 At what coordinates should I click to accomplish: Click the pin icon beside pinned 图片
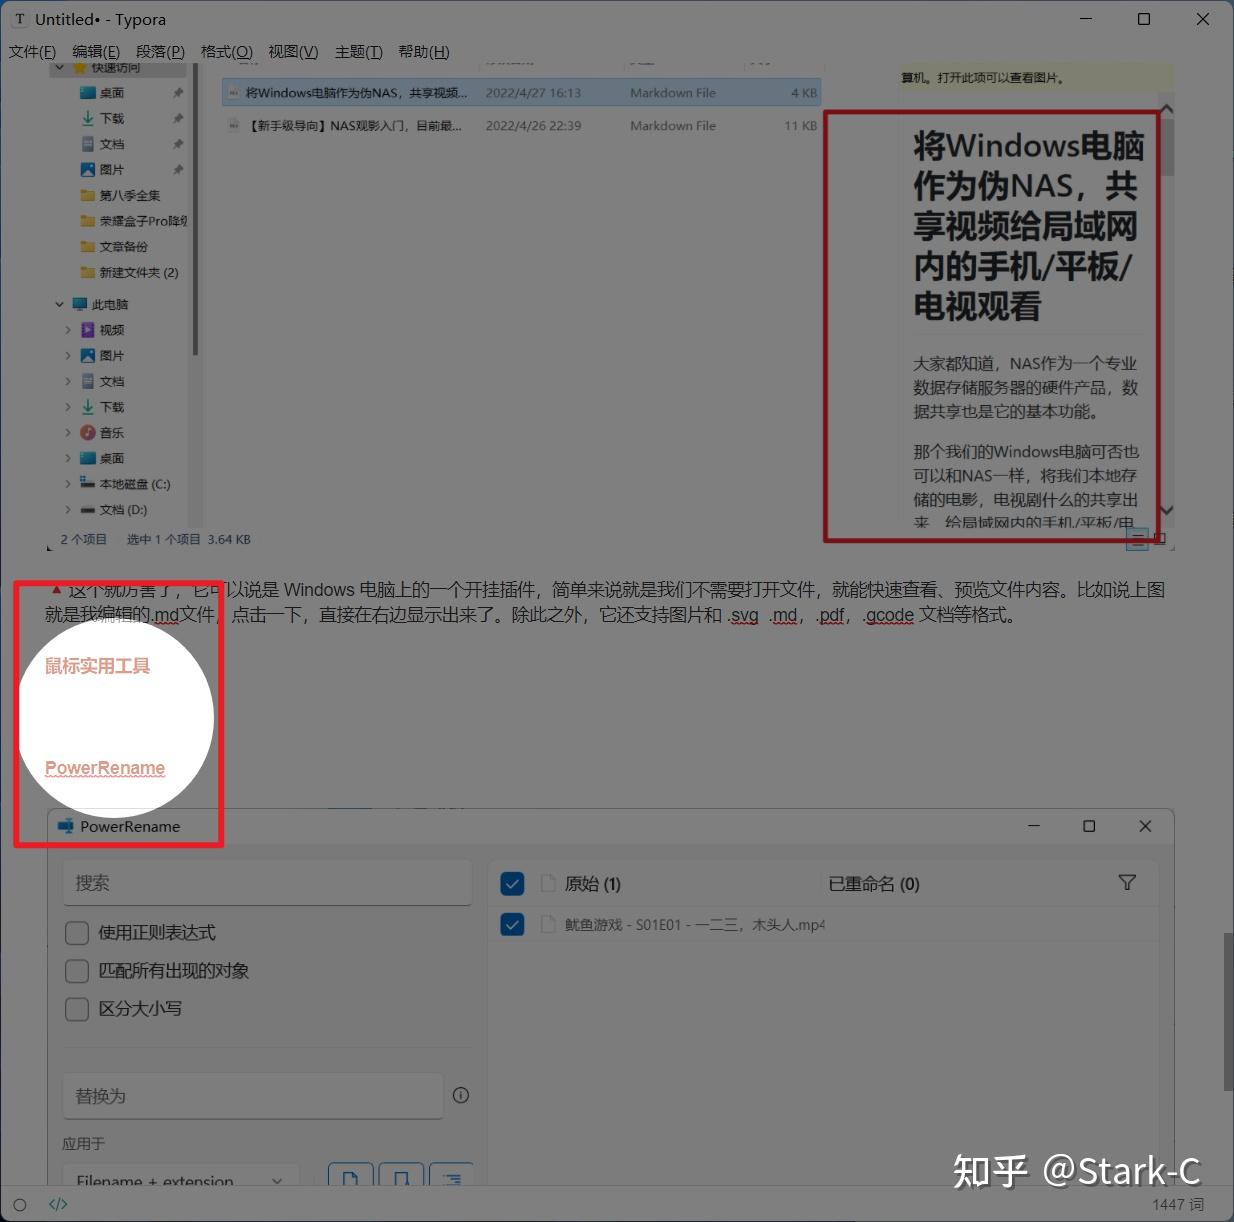[178, 170]
